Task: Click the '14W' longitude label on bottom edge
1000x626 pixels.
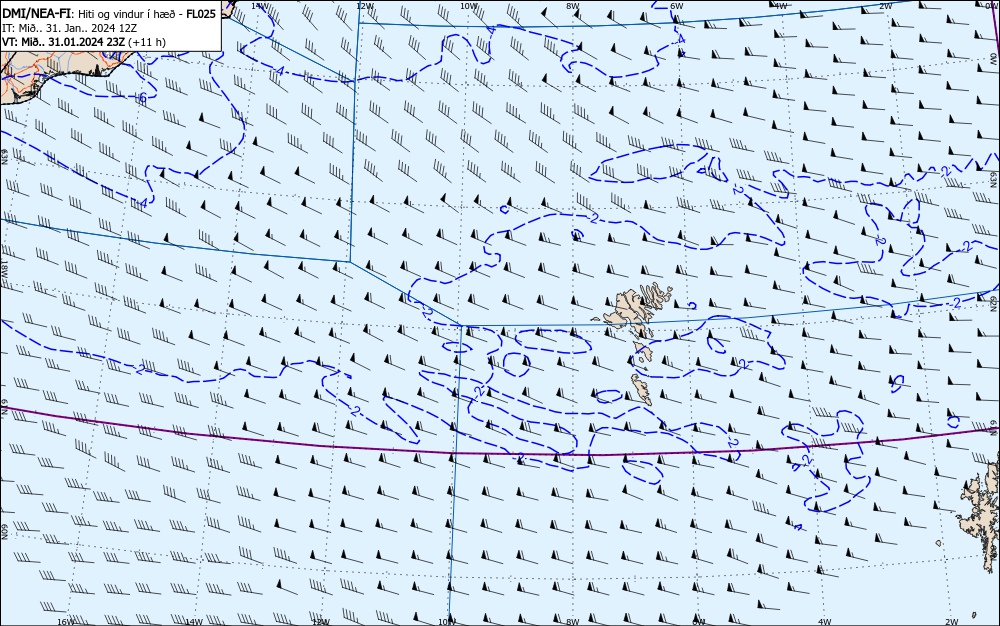Action: pos(193,622)
